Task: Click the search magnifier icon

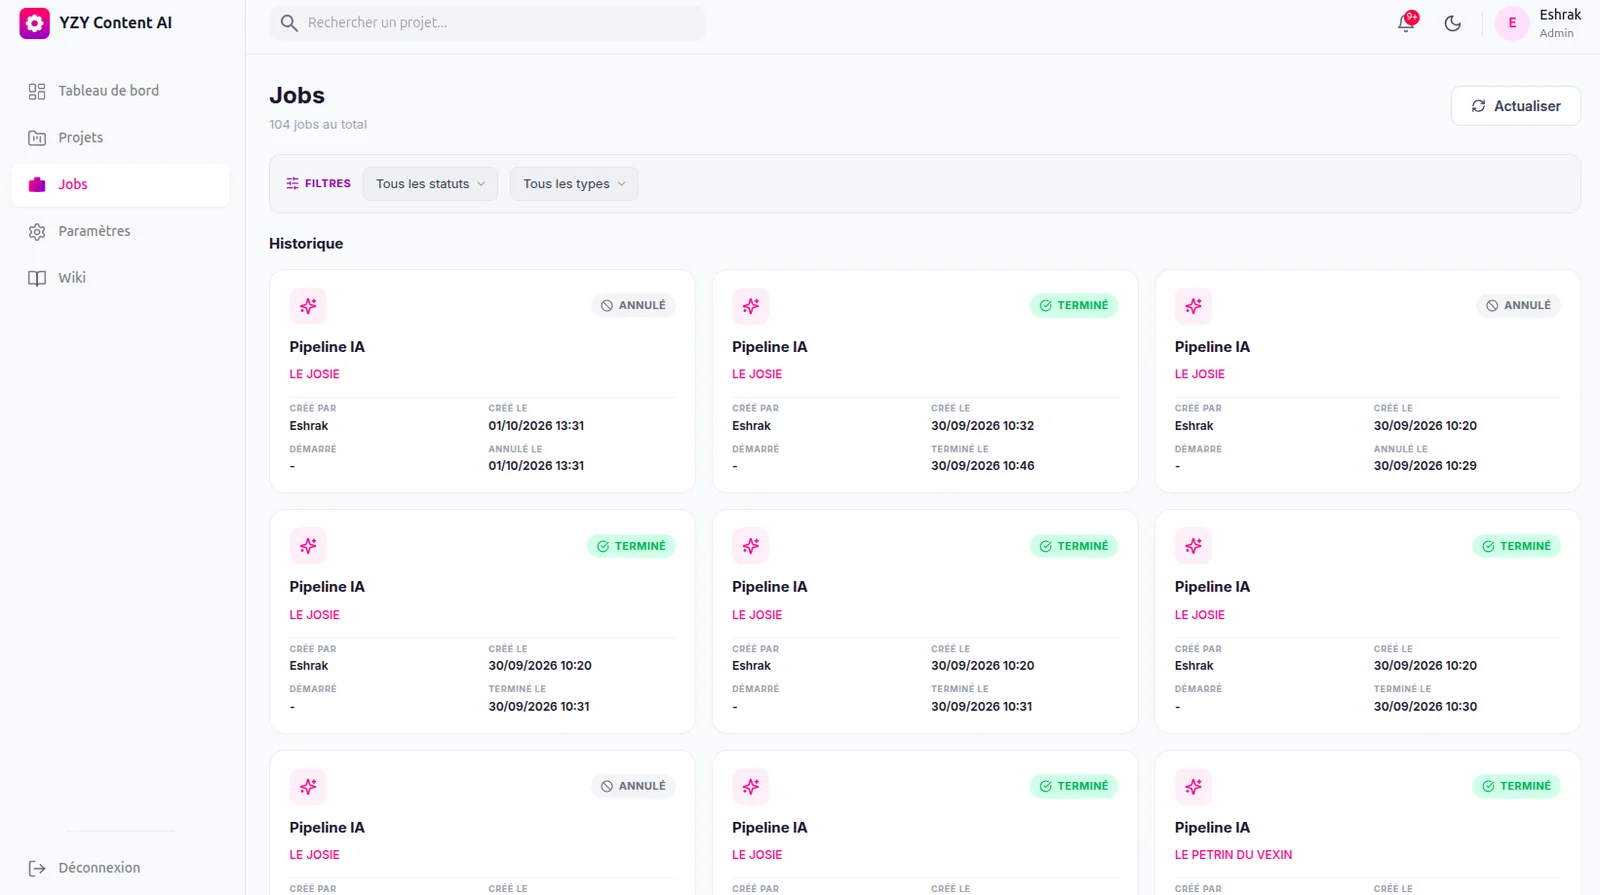Action: point(289,23)
